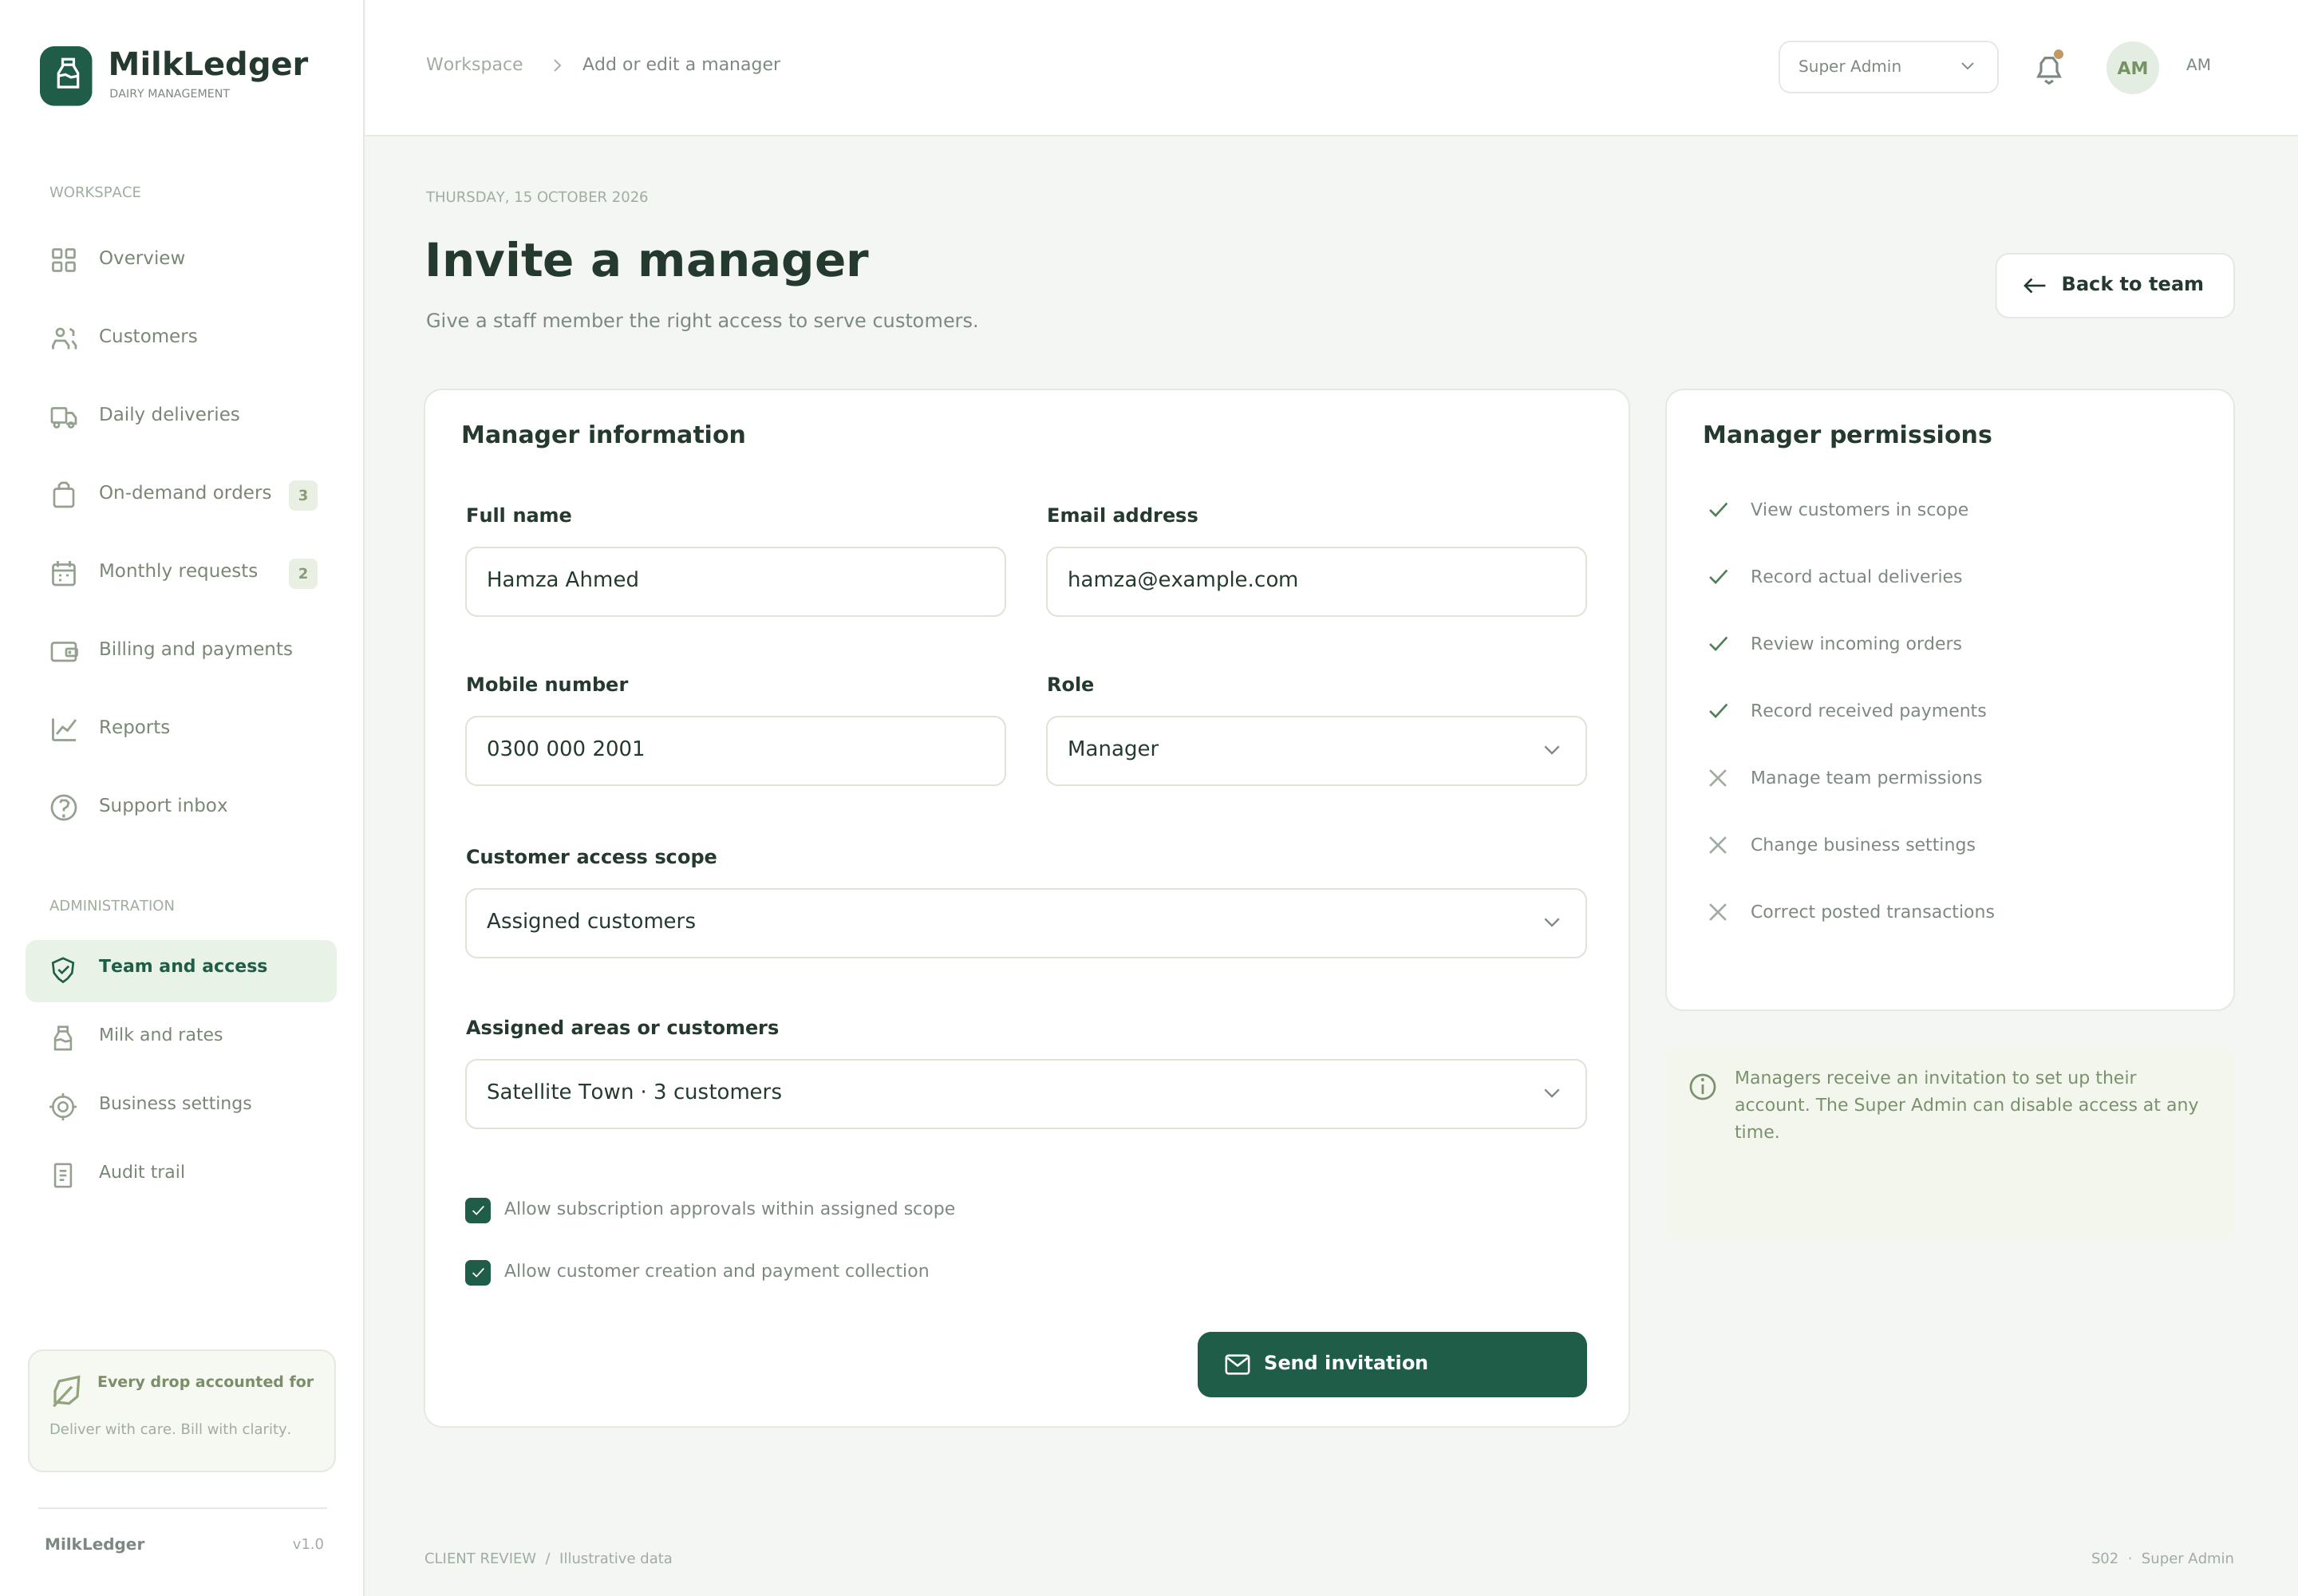Expand the Role dropdown showing Manager
The height and width of the screenshot is (1596, 2298).
(1316, 750)
